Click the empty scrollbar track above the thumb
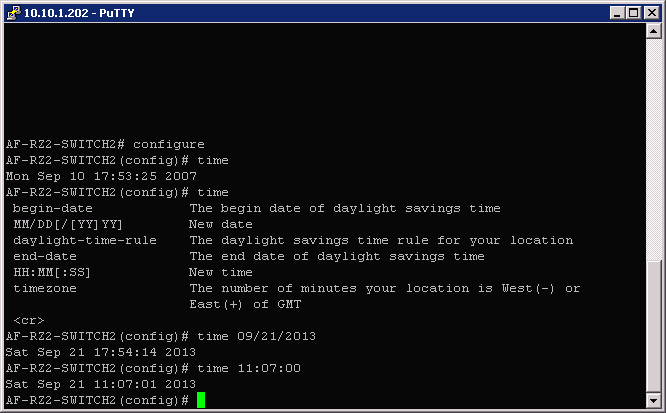 (x=654, y=150)
